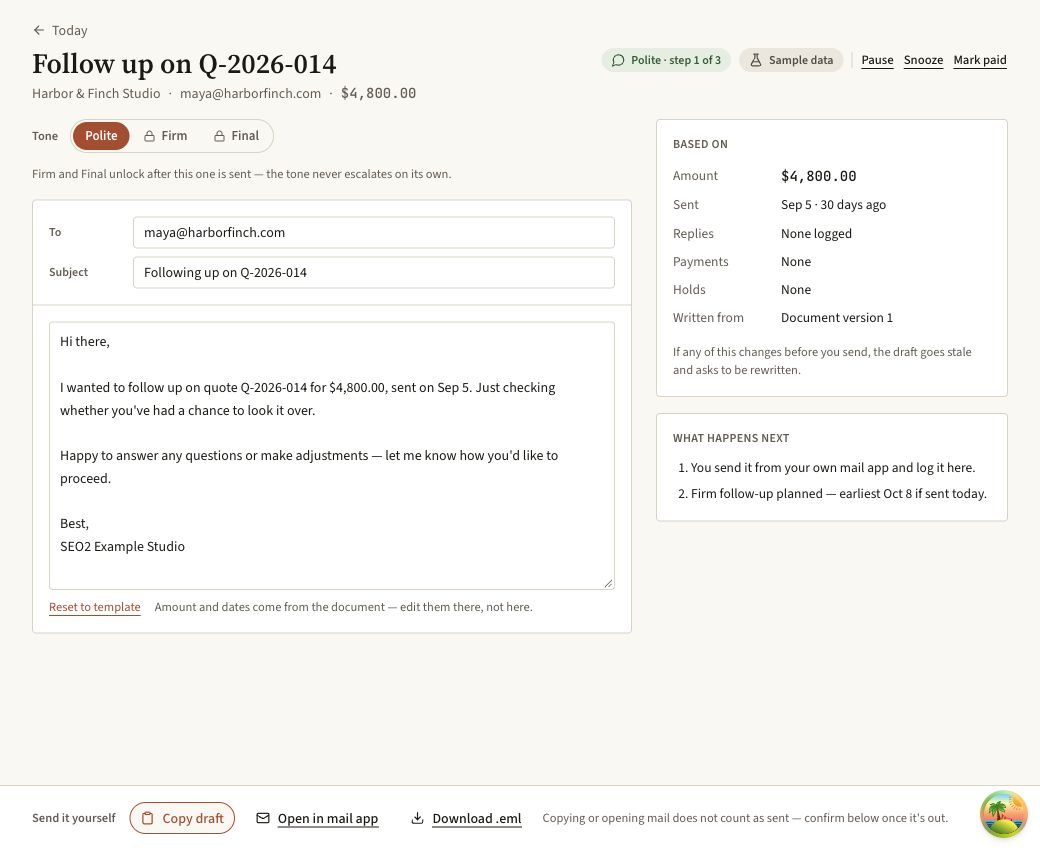Return to Today view

(60, 30)
